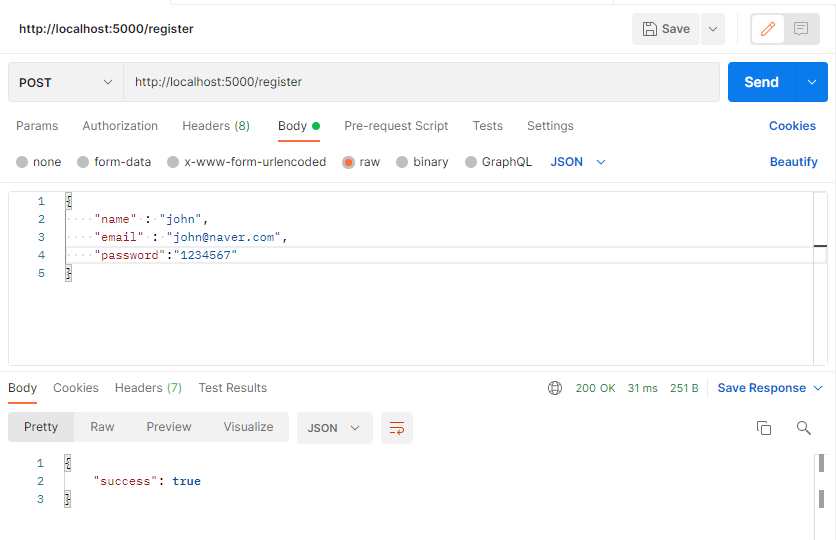This screenshot has width=836, height=540.
Task: Open the POST method dropdown
Action: tap(66, 83)
